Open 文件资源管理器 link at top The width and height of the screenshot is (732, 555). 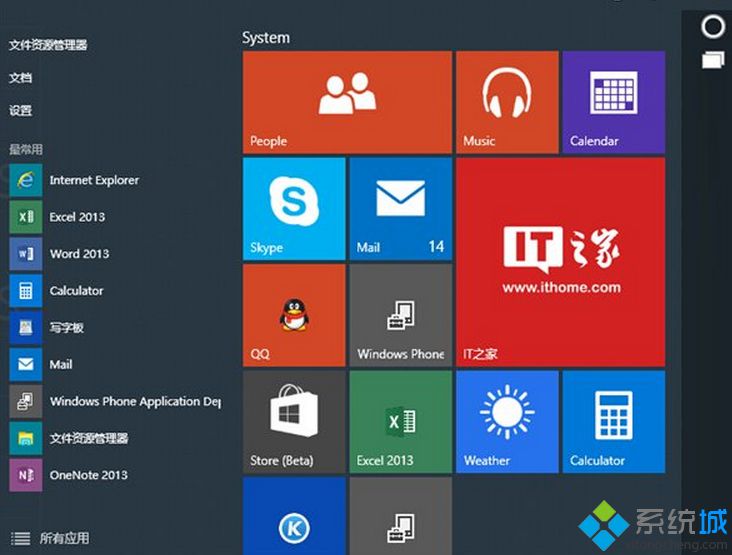[x=48, y=45]
